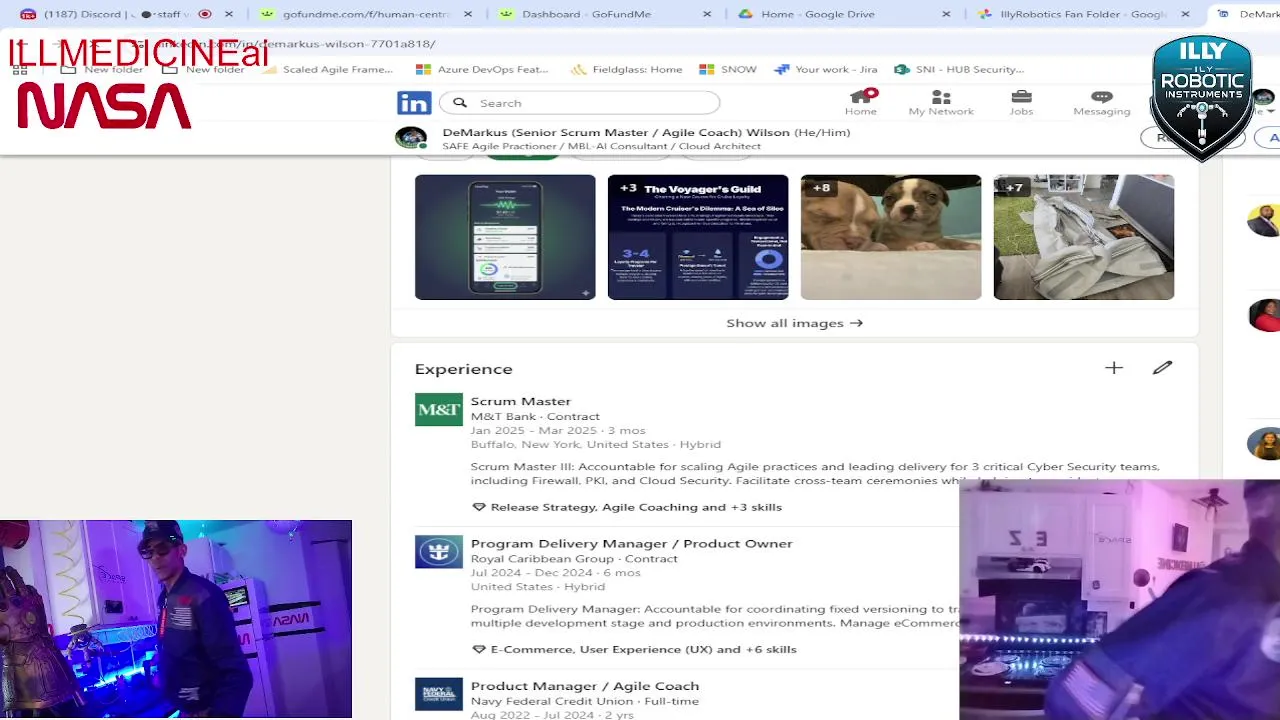Switch to gofundme.com human-centr tab
The image size is (1280, 720).
point(365,14)
